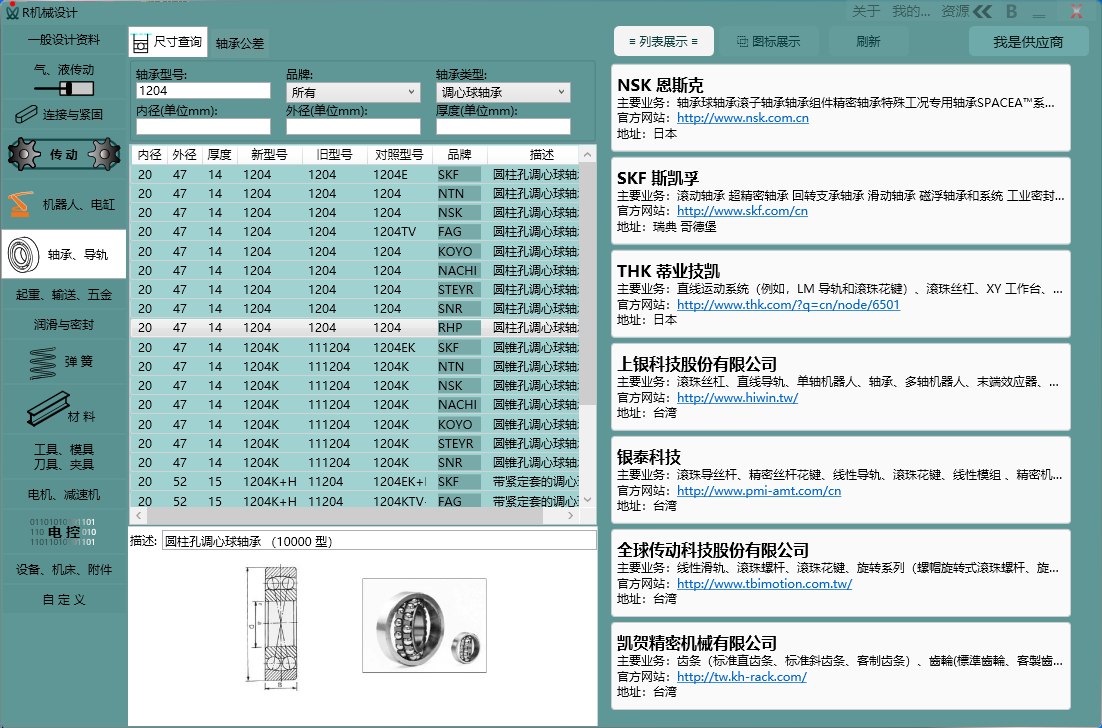The width and height of the screenshot is (1102, 728).
Task: Click the table scroll-down arrow
Action: (588, 499)
